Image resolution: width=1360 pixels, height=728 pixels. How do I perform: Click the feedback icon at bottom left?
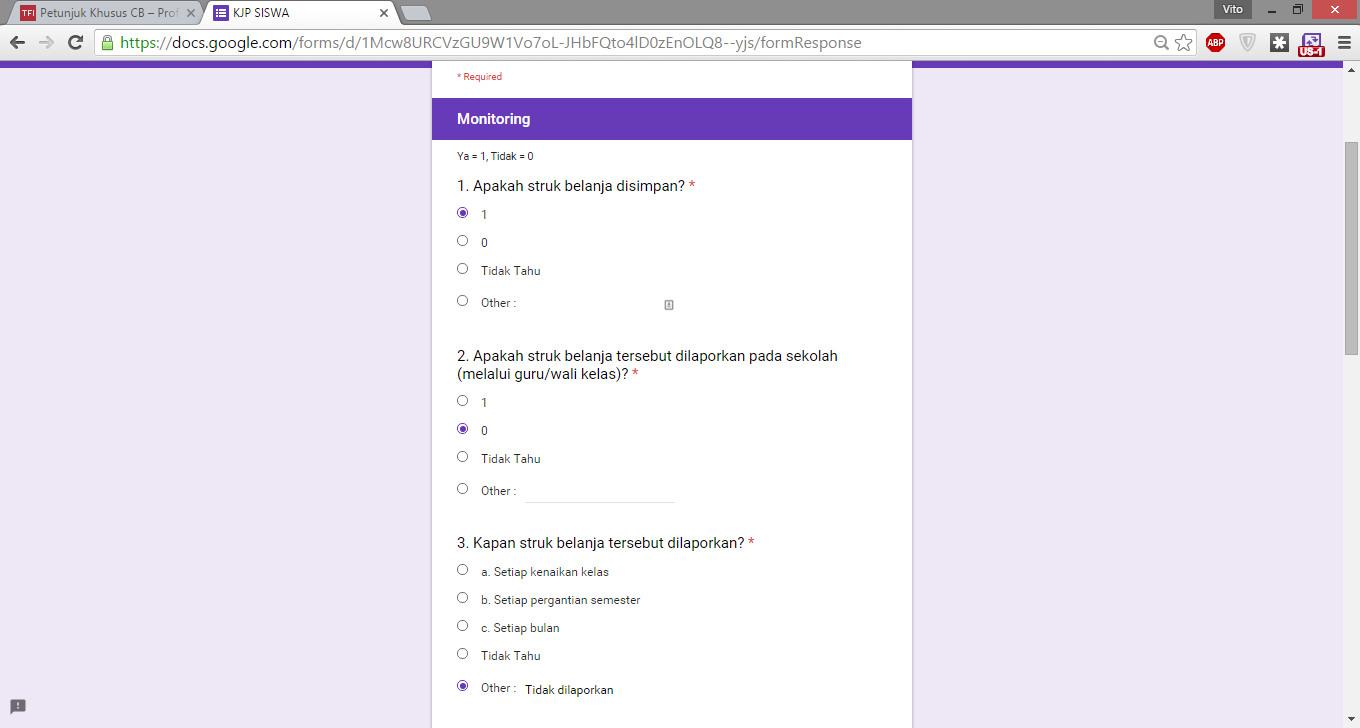pyautogui.click(x=18, y=706)
